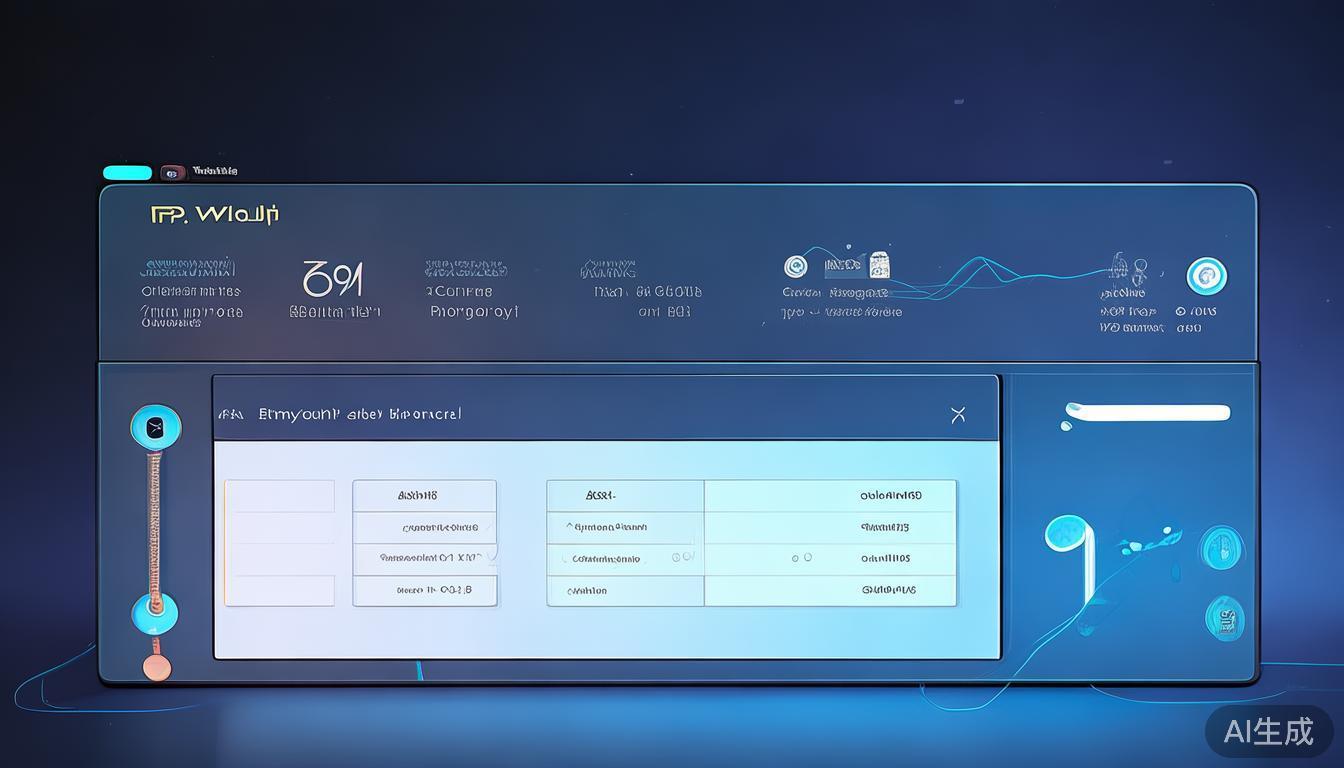Click the glowing cyan circle icon below the sidebar
The image size is (1344, 768).
[155, 614]
